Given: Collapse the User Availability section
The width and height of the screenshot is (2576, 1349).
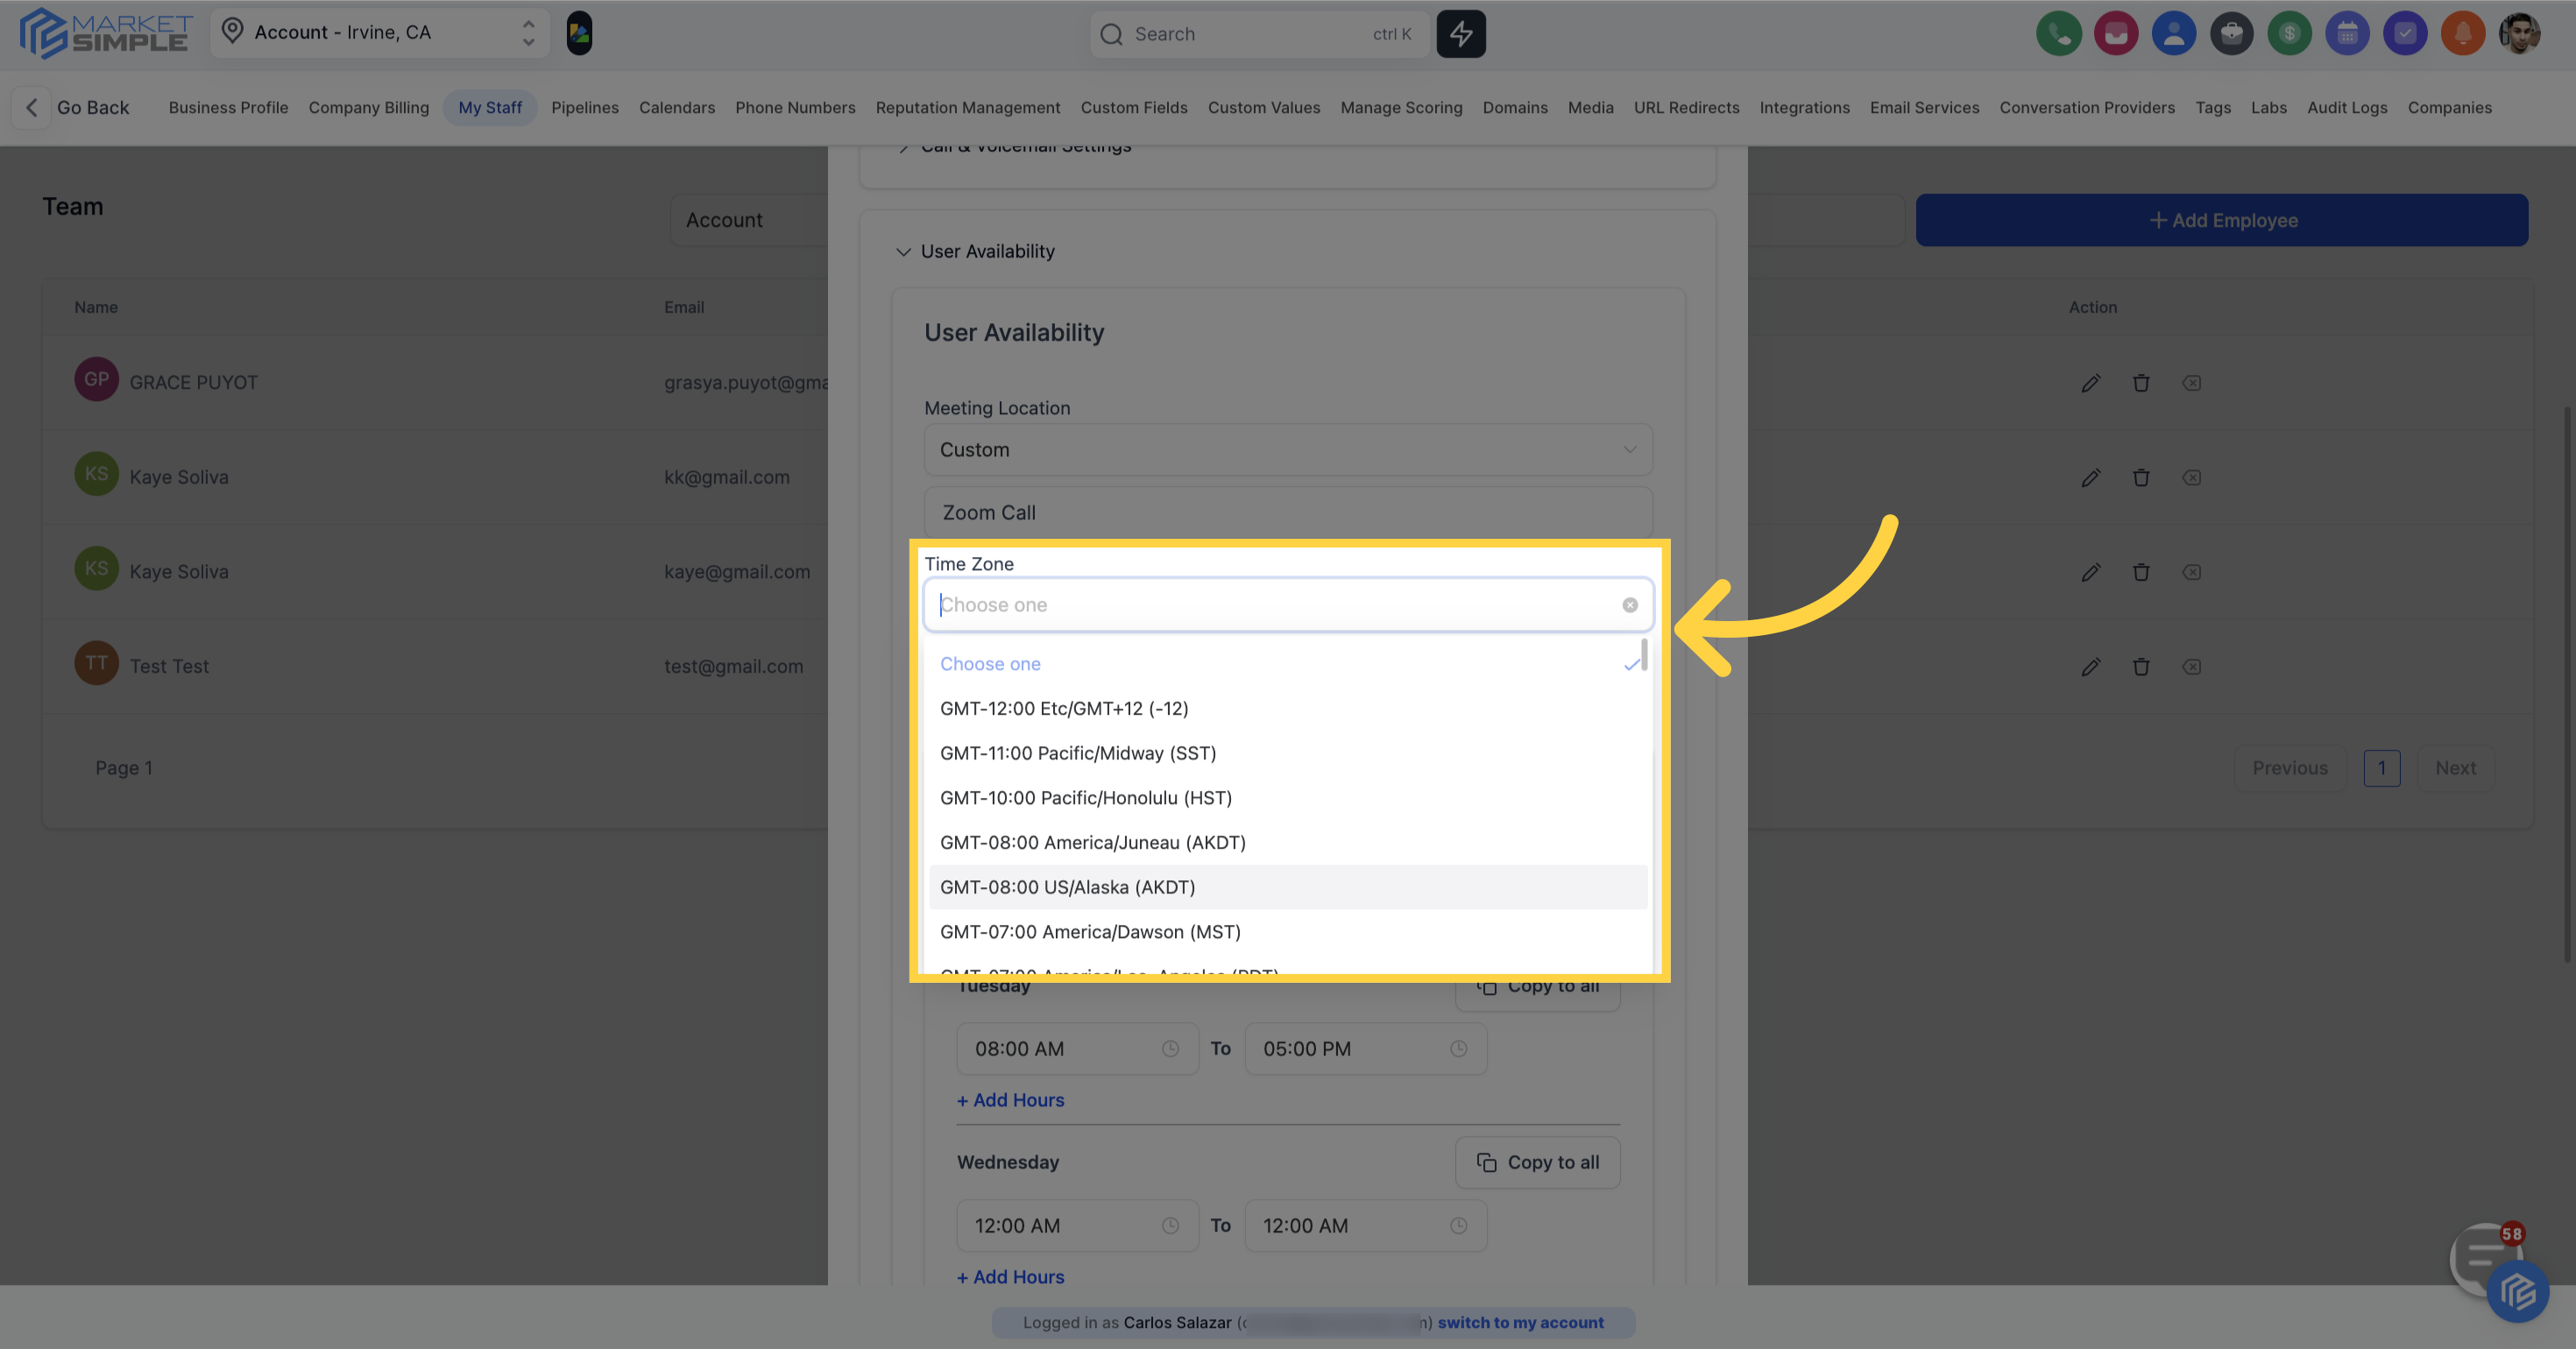Looking at the screenshot, I should 903,252.
